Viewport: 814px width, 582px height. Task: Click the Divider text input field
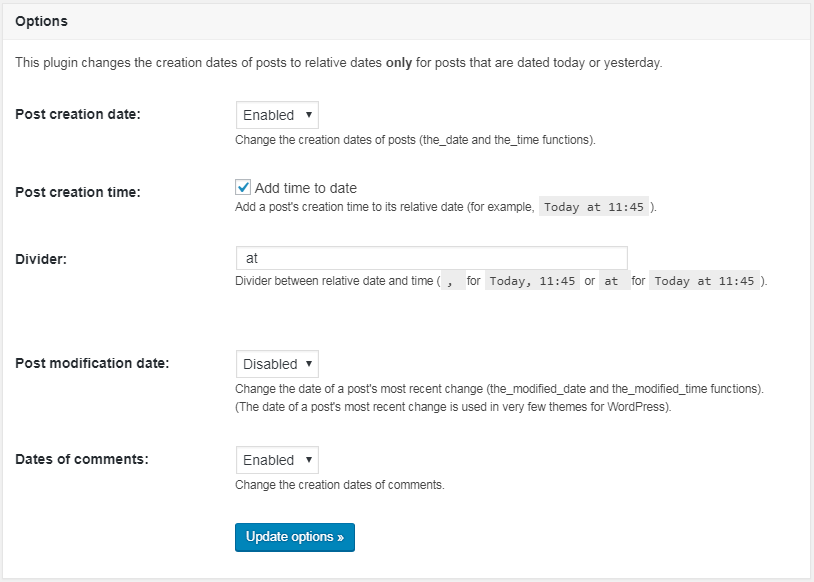[x=431, y=258]
